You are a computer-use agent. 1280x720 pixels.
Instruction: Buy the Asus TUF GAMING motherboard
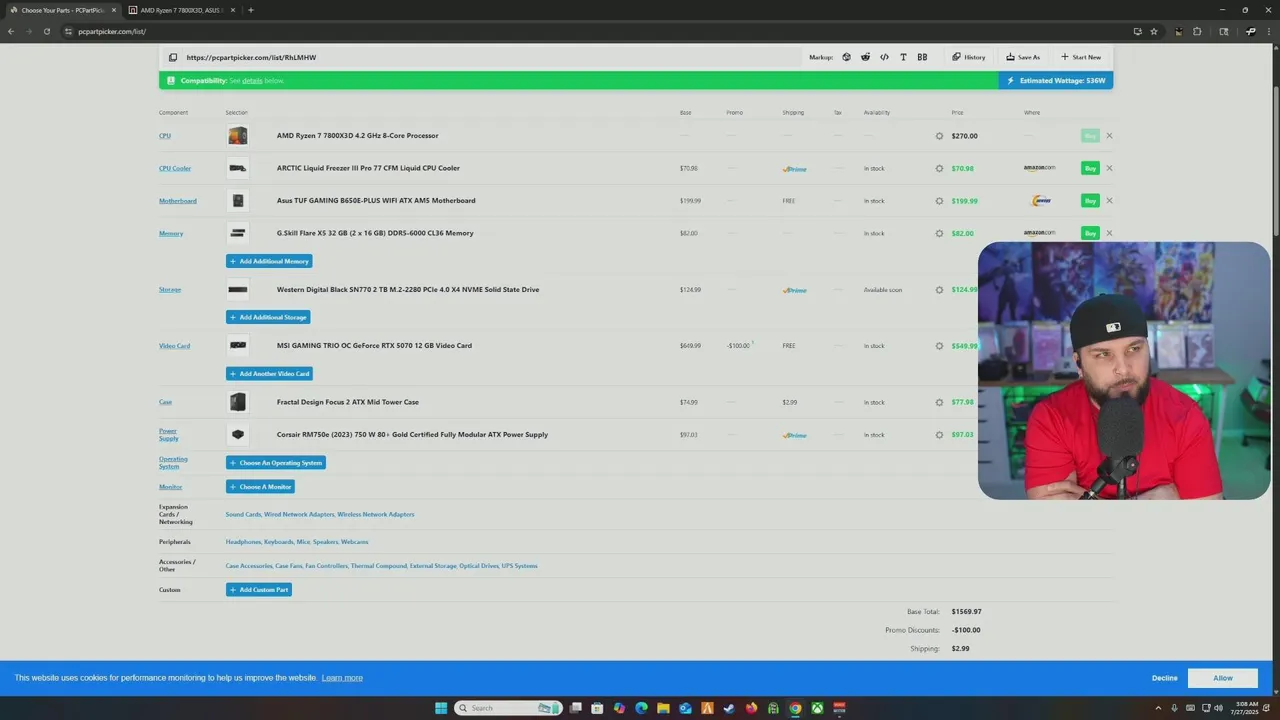tap(1090, 201)
